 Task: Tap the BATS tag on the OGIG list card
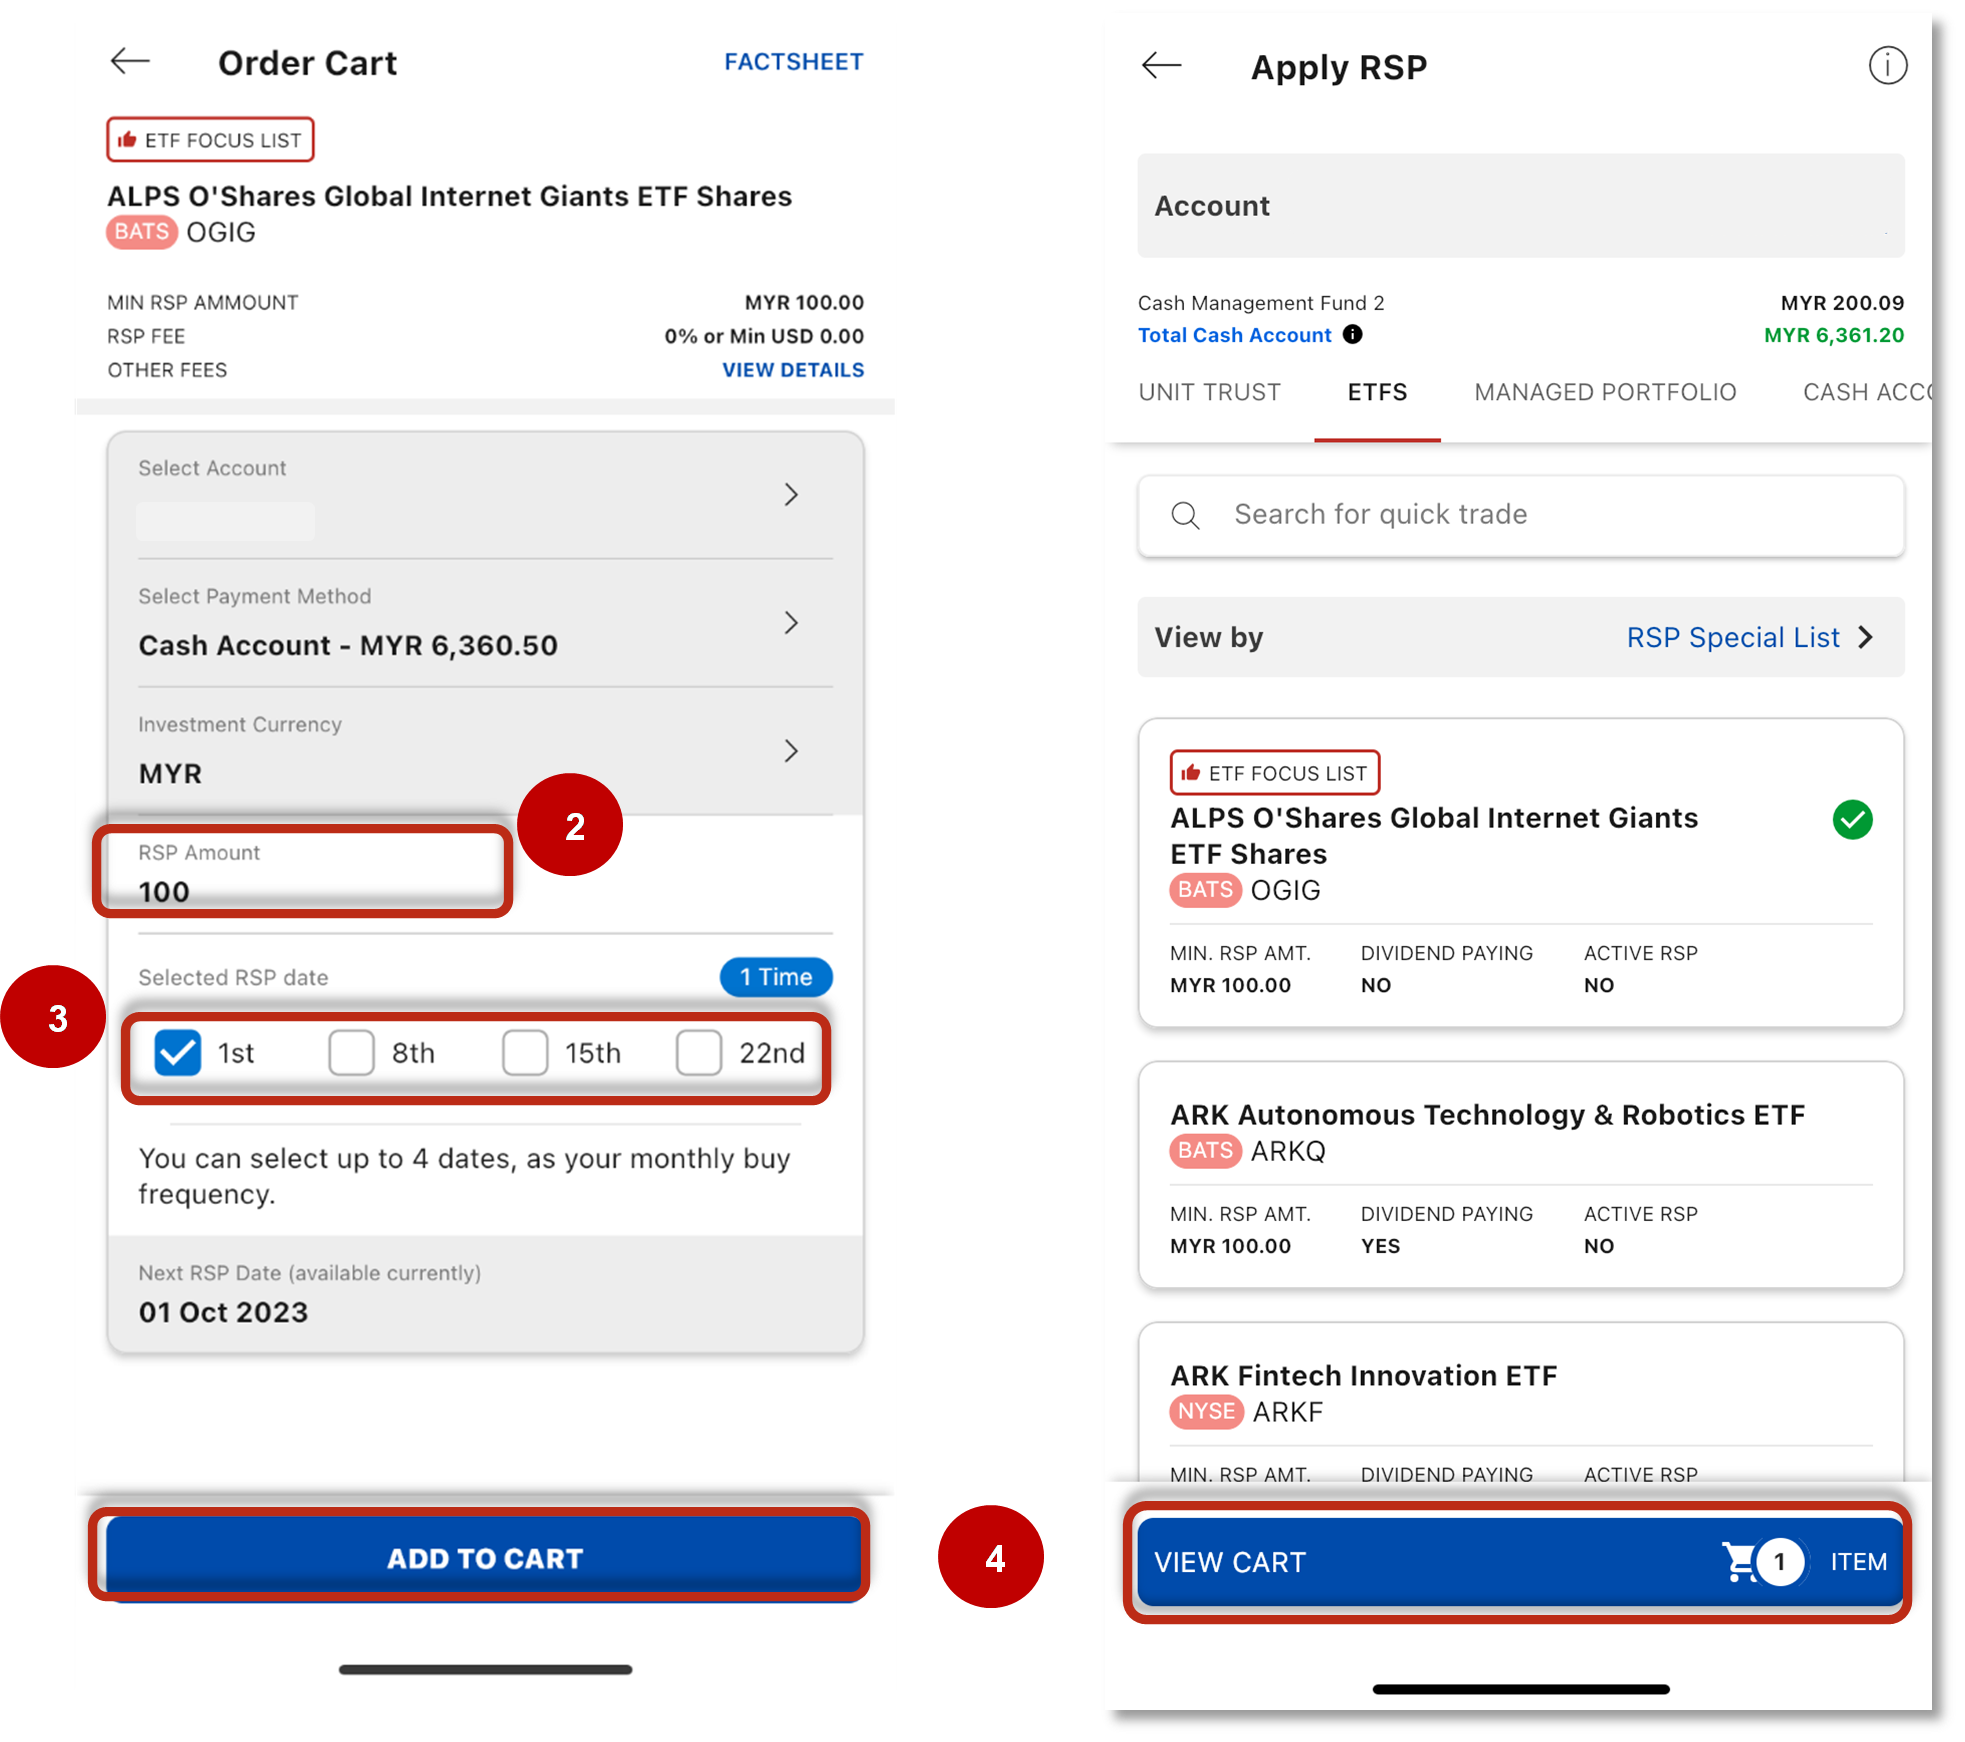pyautogui.click(x=1205, y=890)
